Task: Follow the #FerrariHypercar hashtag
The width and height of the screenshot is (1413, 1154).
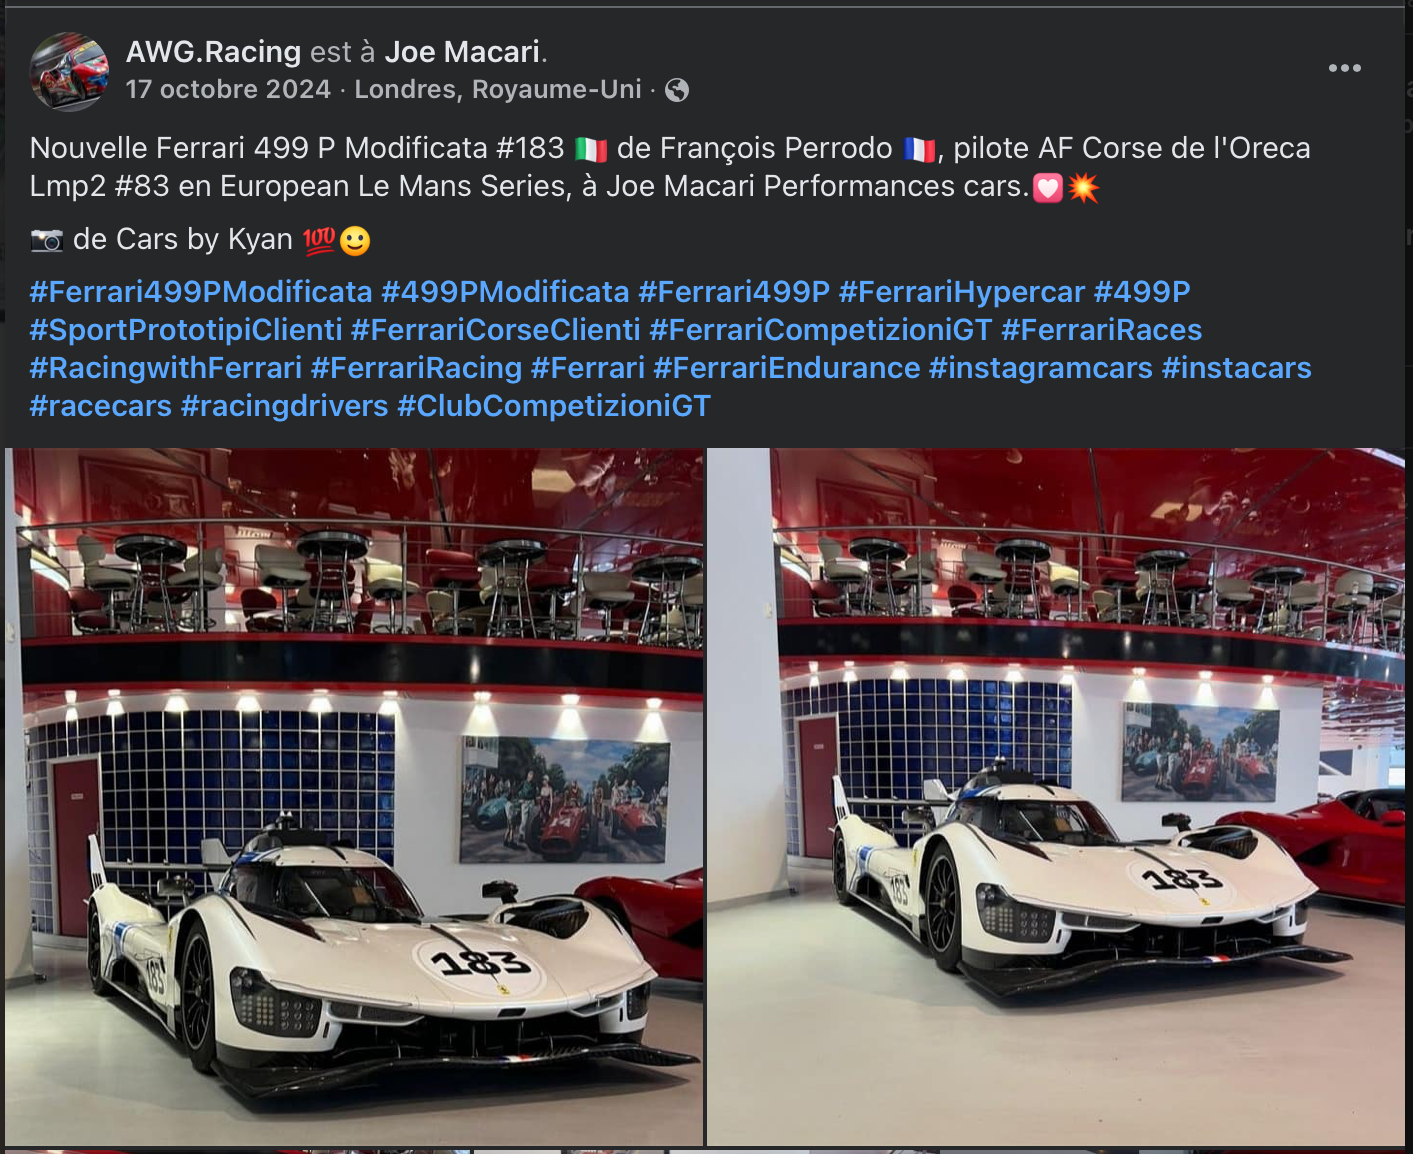Action: pyautogui.click(x=961, y=292)
